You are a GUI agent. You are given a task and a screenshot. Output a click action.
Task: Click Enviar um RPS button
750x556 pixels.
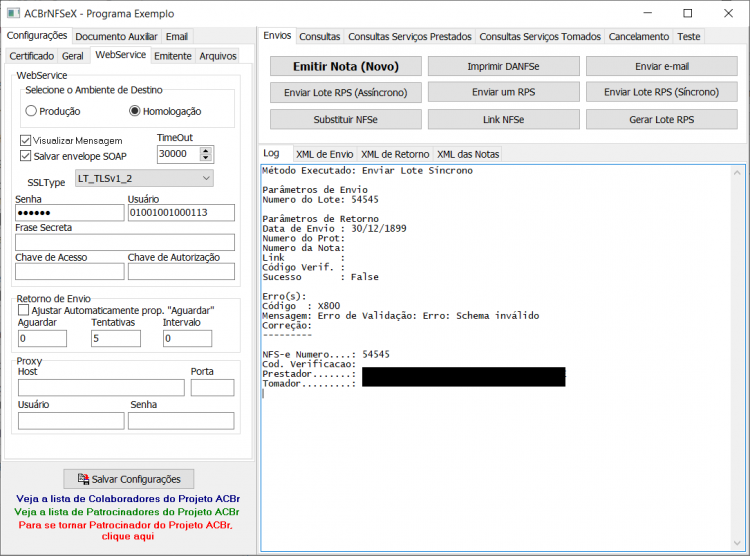click(x=504, y=92)
